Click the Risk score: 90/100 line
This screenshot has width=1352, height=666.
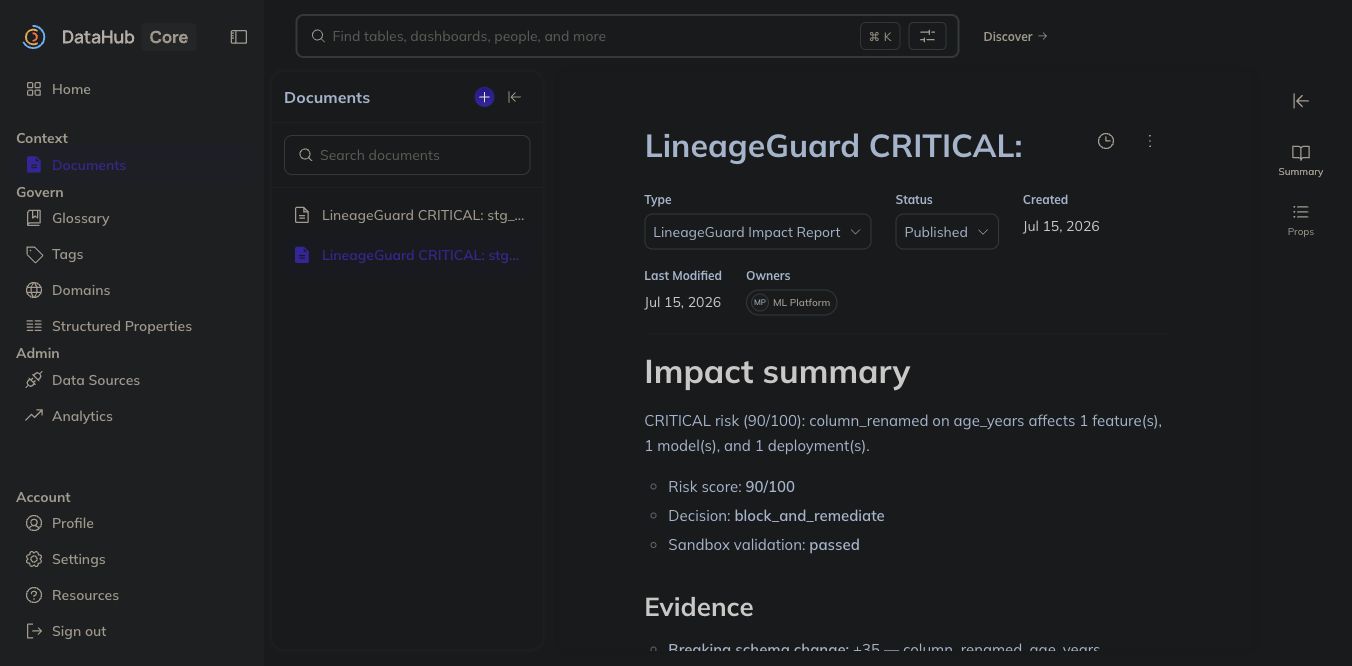[x=731, y=487]
